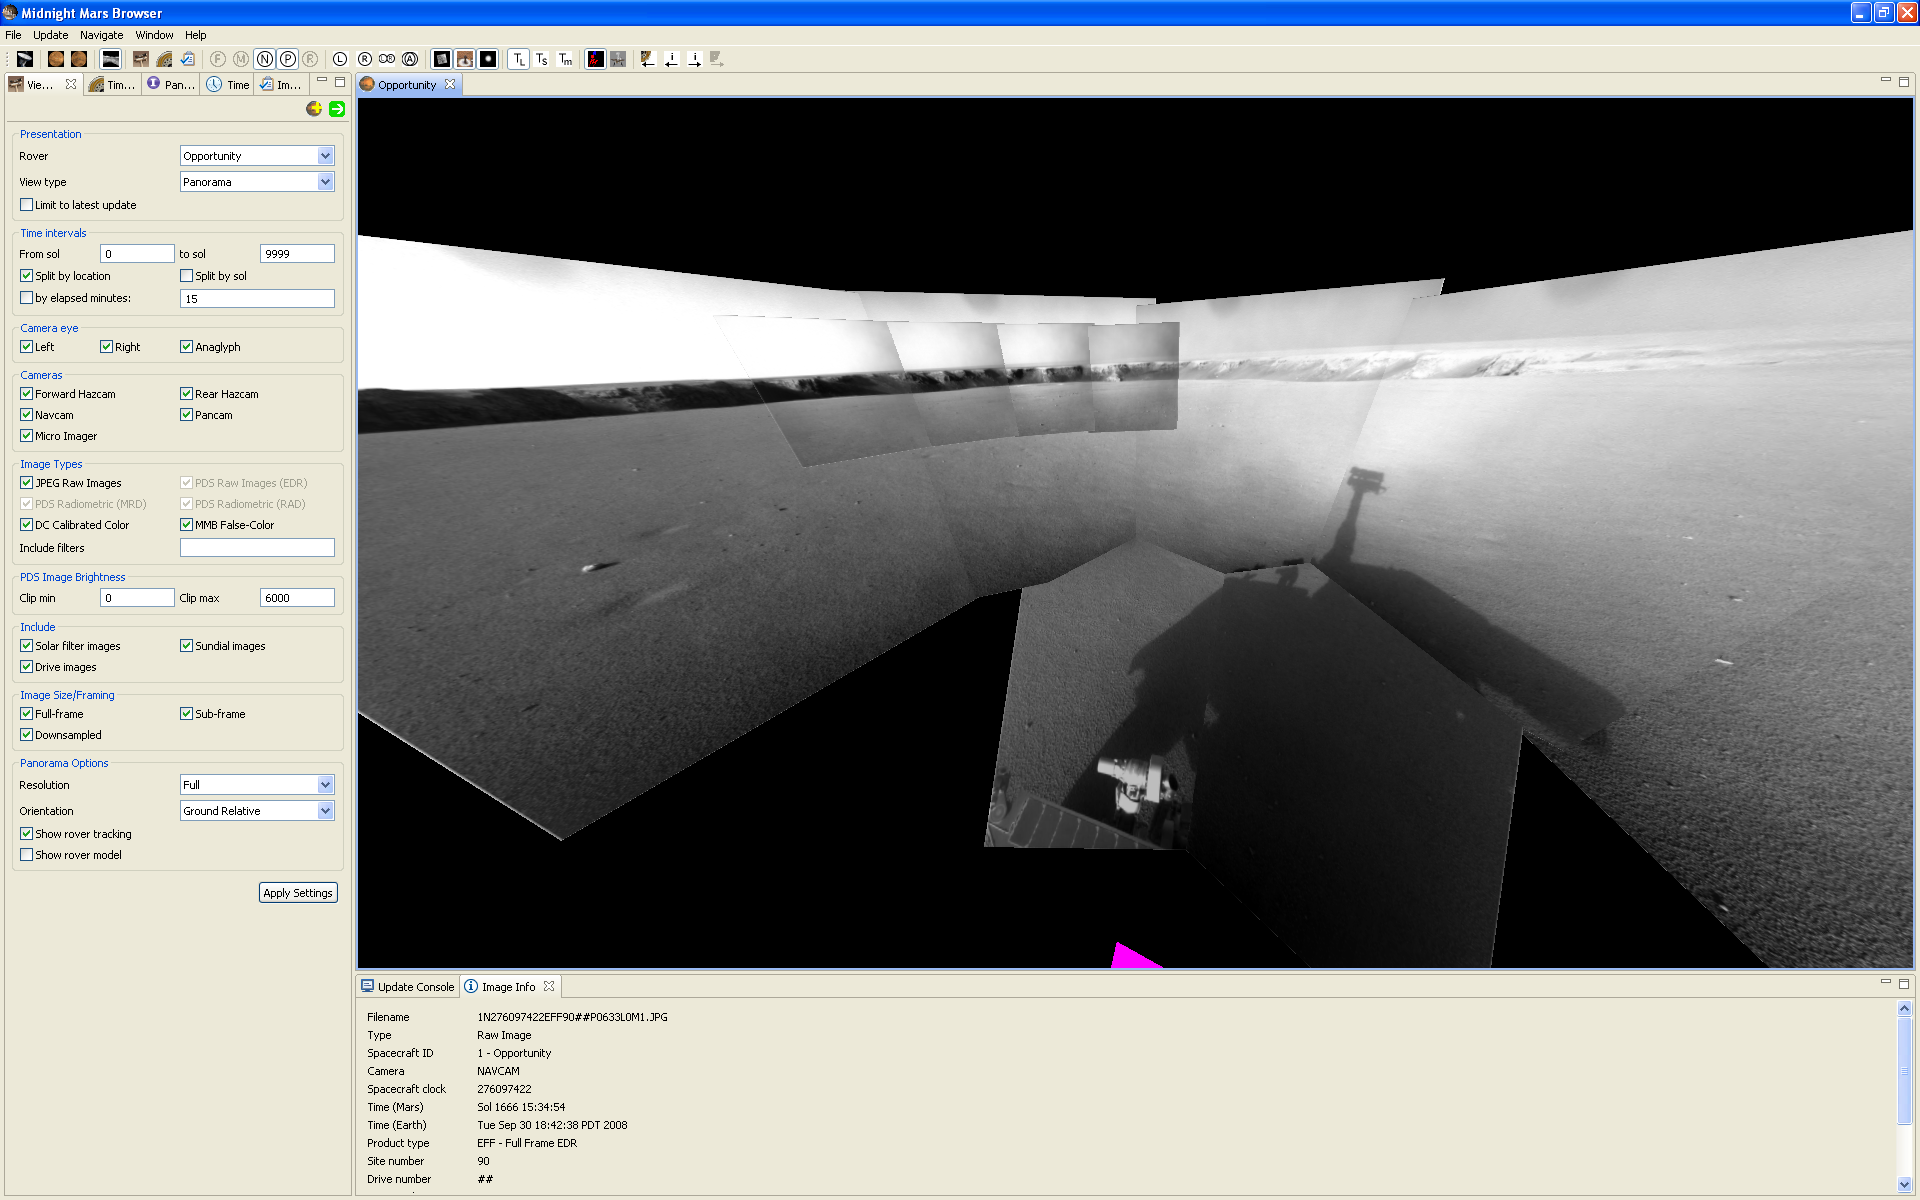This screenshot has width=1920, height=1200.
Task: Select the Anaglyph A toolbar icon
Action: (410, 59)
